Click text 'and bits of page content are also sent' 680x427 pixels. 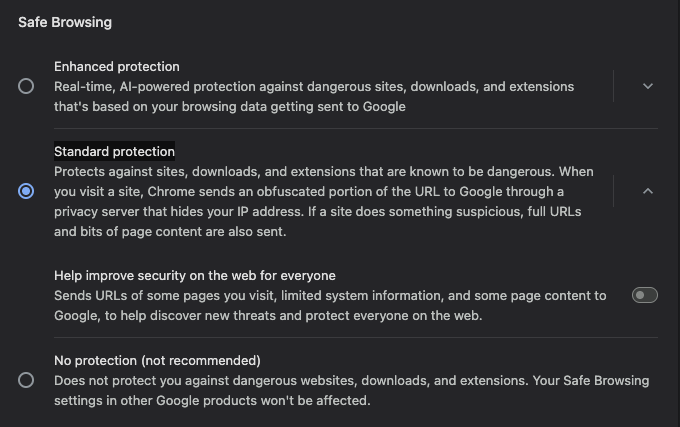pyautogui.click(x=170, y=232)
